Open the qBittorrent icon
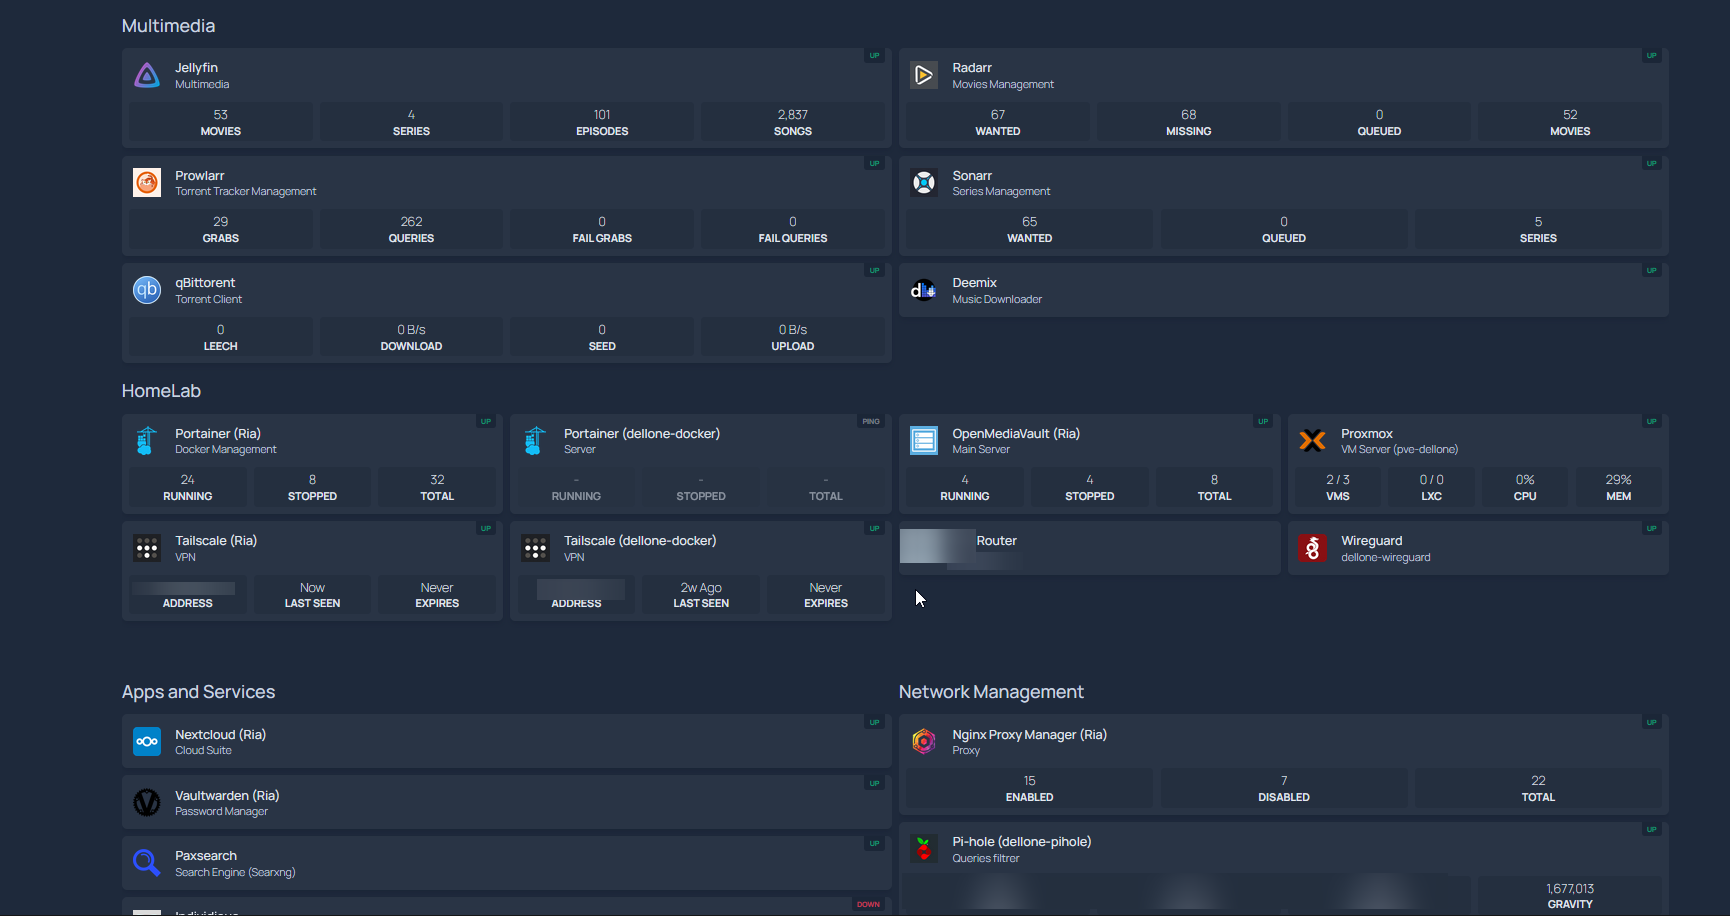 point(147,290)
